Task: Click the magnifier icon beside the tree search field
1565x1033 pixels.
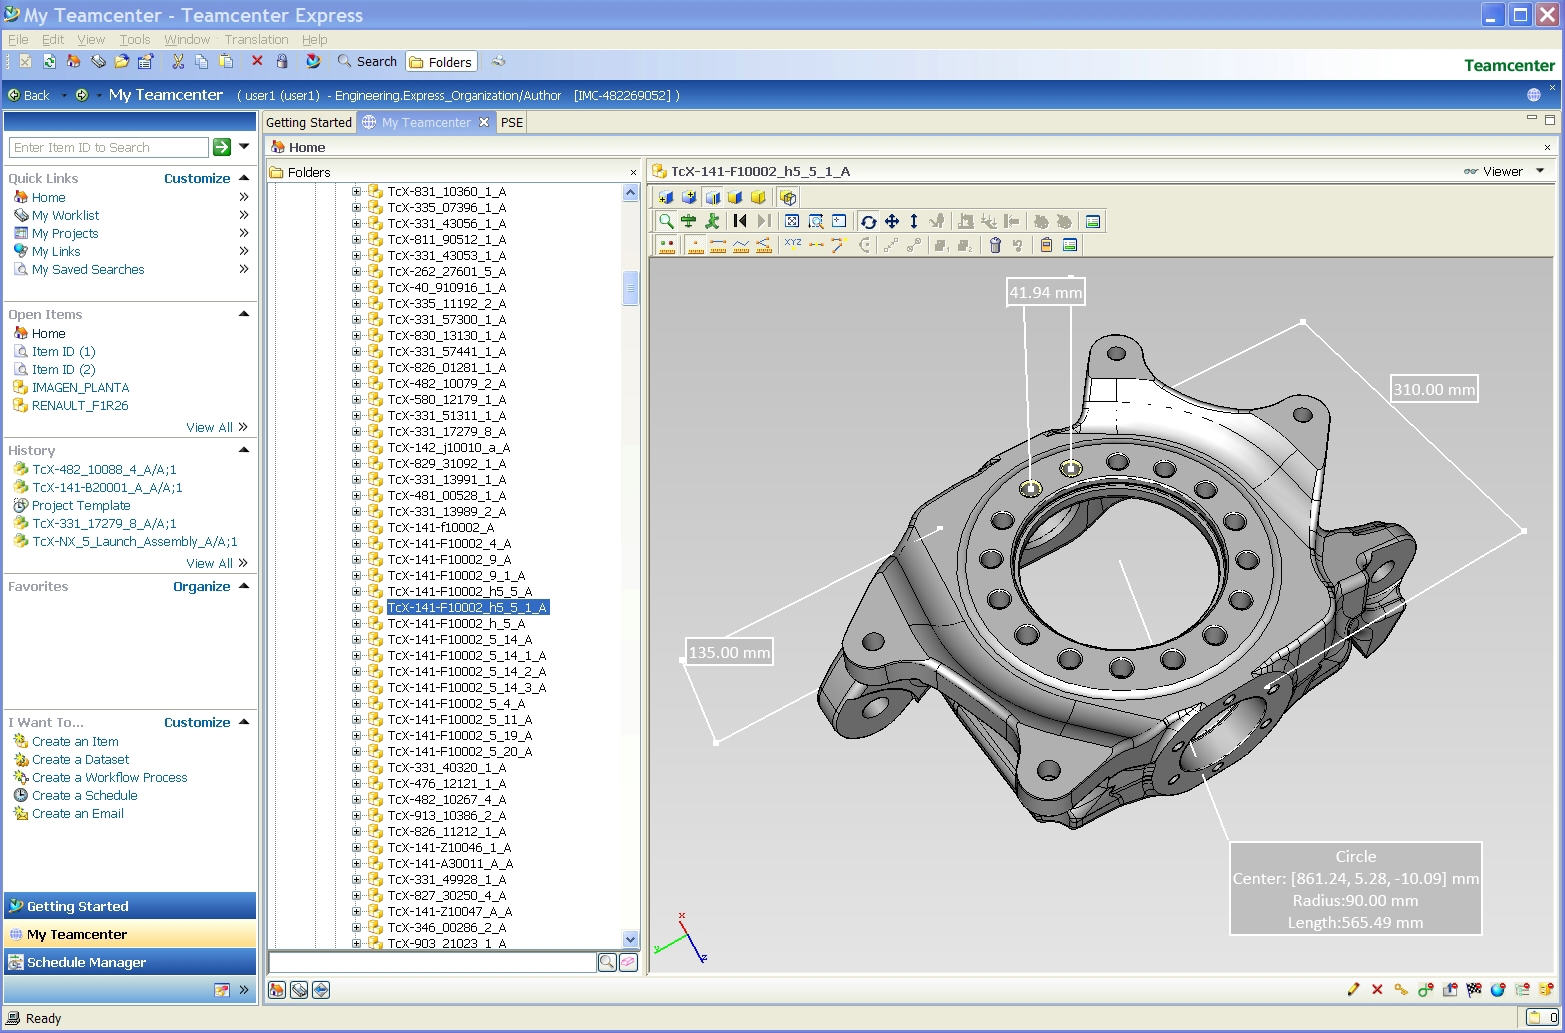Action: (607, 962)
